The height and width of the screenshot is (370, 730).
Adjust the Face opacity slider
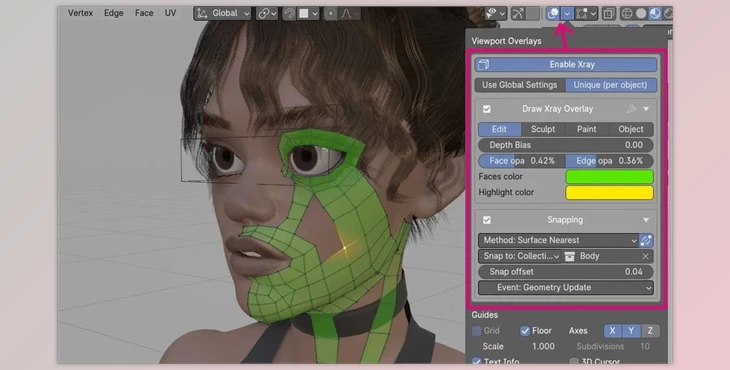coord(522,161)
